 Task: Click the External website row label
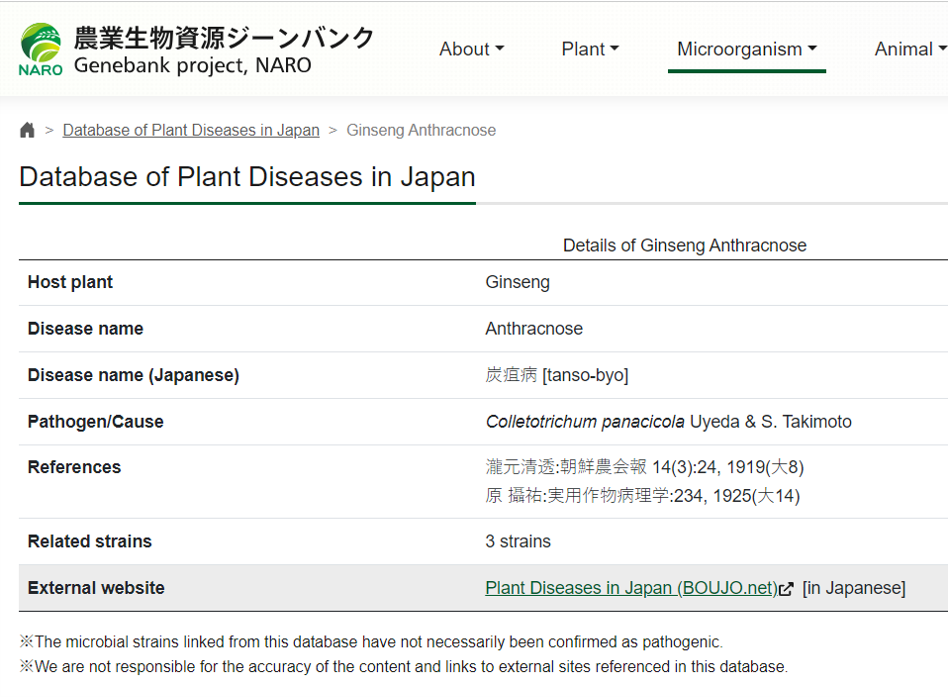click(96, 588)
